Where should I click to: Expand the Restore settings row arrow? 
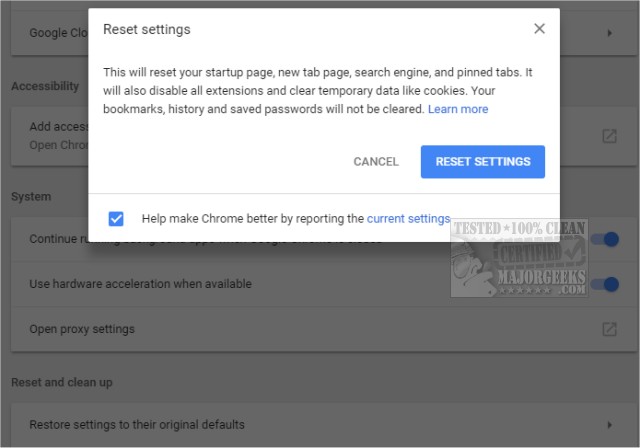tap(609, 425)
